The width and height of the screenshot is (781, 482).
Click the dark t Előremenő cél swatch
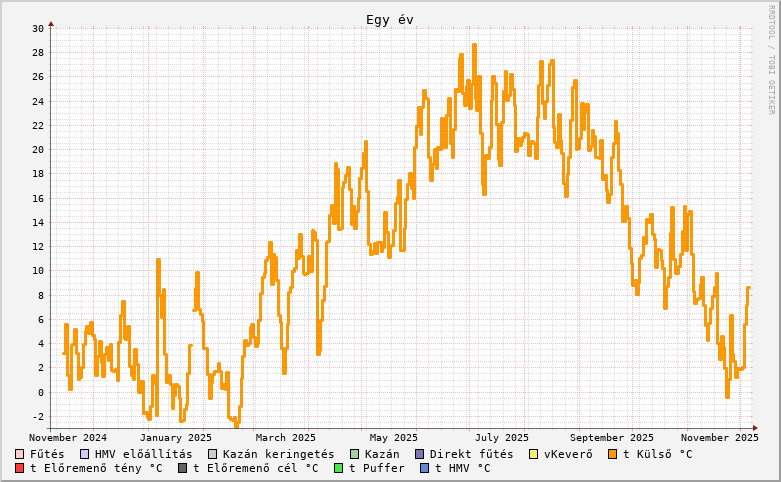point(183,468)
